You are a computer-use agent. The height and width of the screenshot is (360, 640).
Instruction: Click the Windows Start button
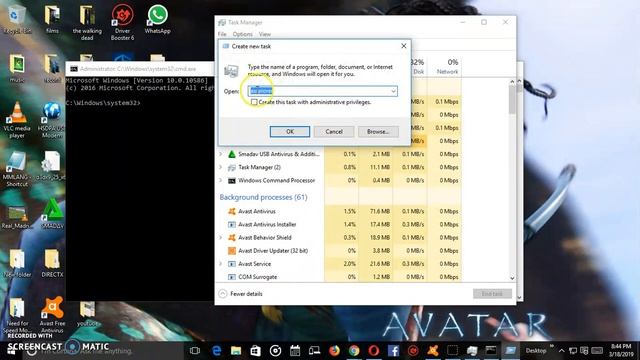pyautogui.click(x=11, y=351)
